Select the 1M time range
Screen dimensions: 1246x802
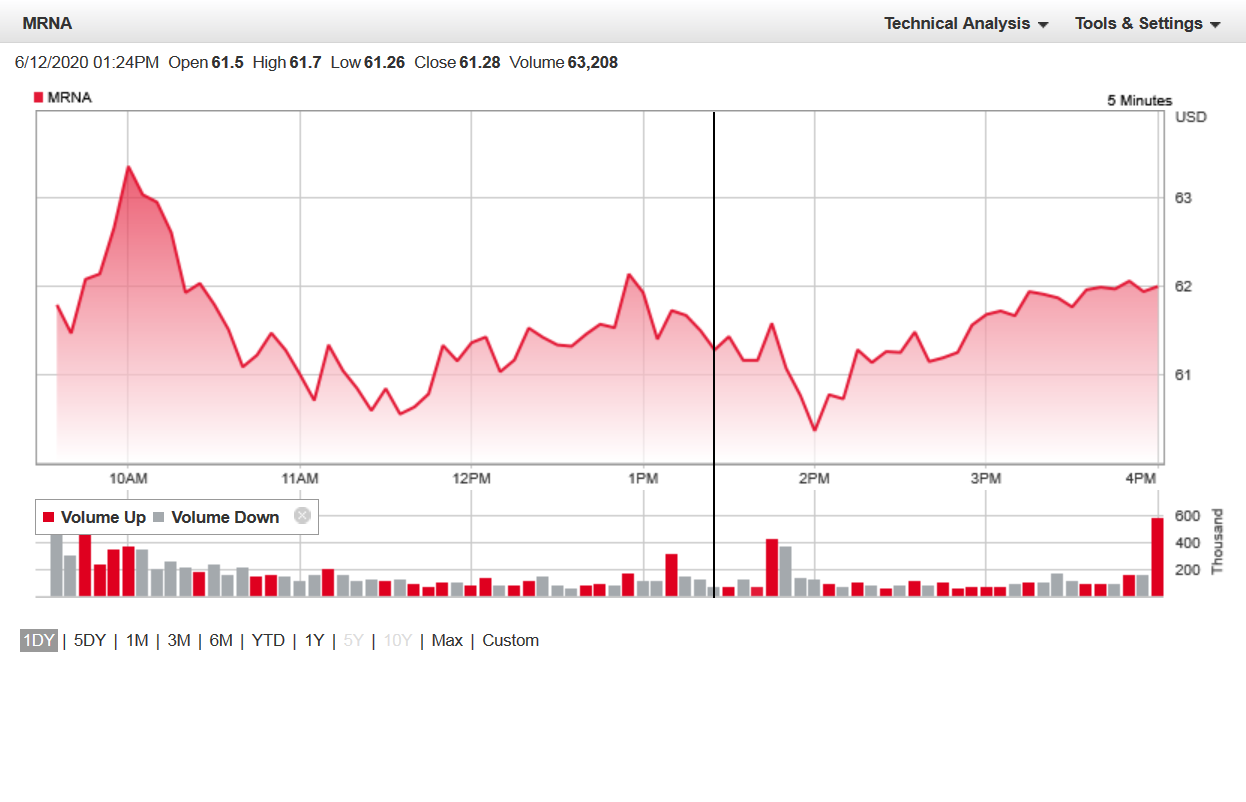[137, 641]
